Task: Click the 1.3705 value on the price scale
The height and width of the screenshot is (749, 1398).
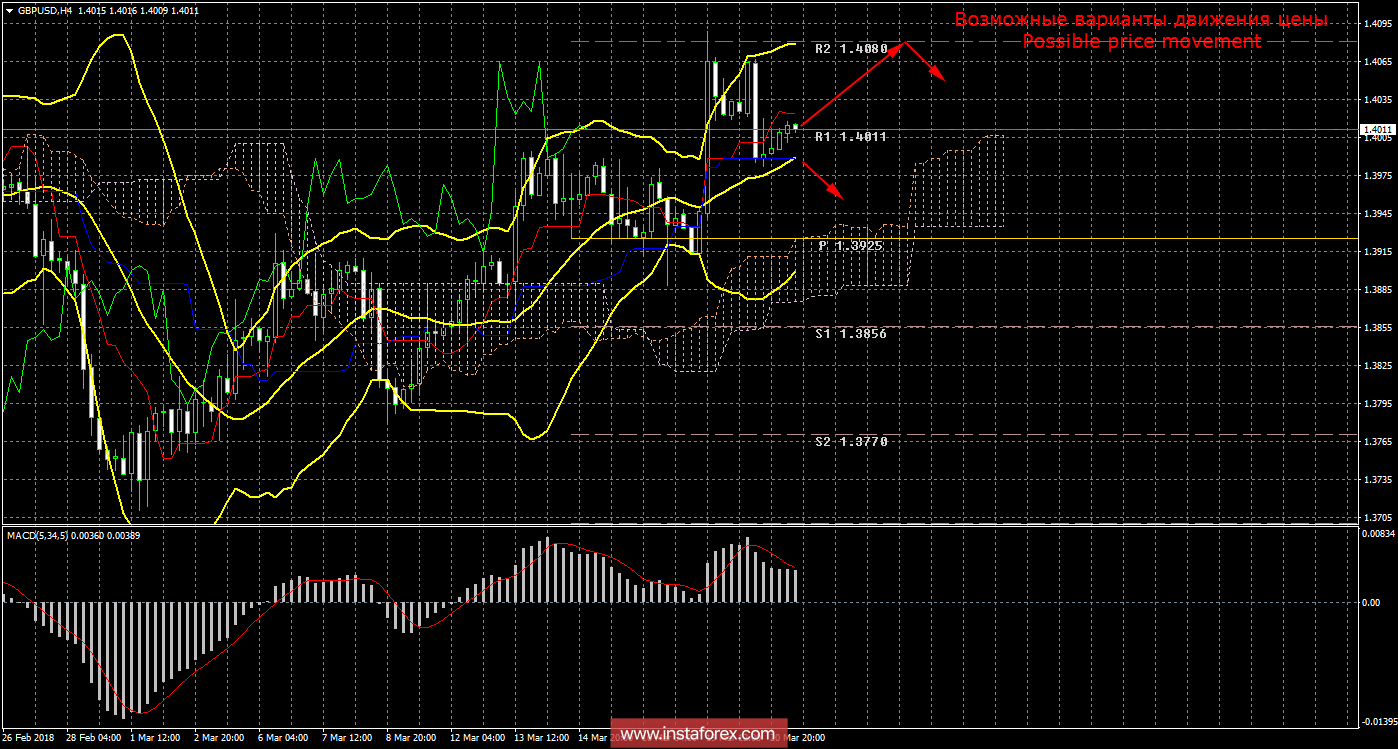Action: click(1376, 517)
